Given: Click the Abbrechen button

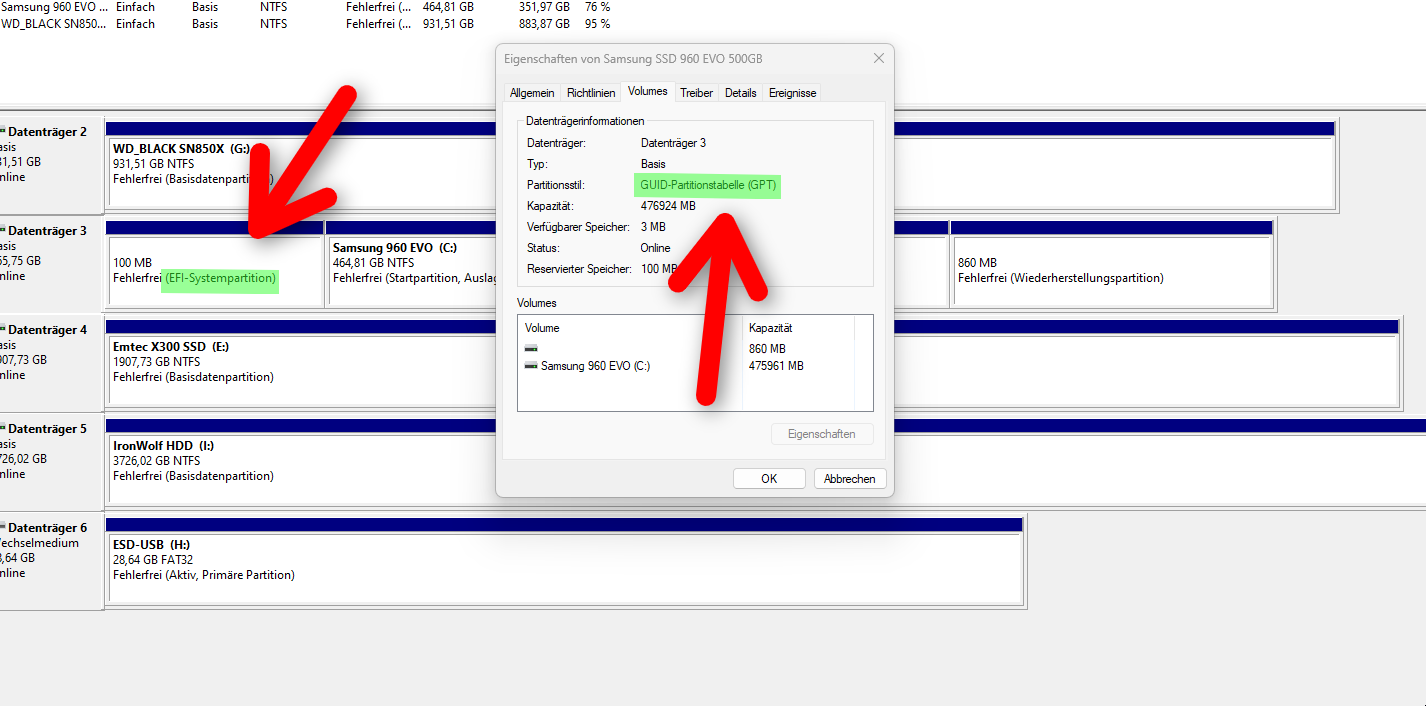Looking at the screenshot, I should (x=850, y=479).
